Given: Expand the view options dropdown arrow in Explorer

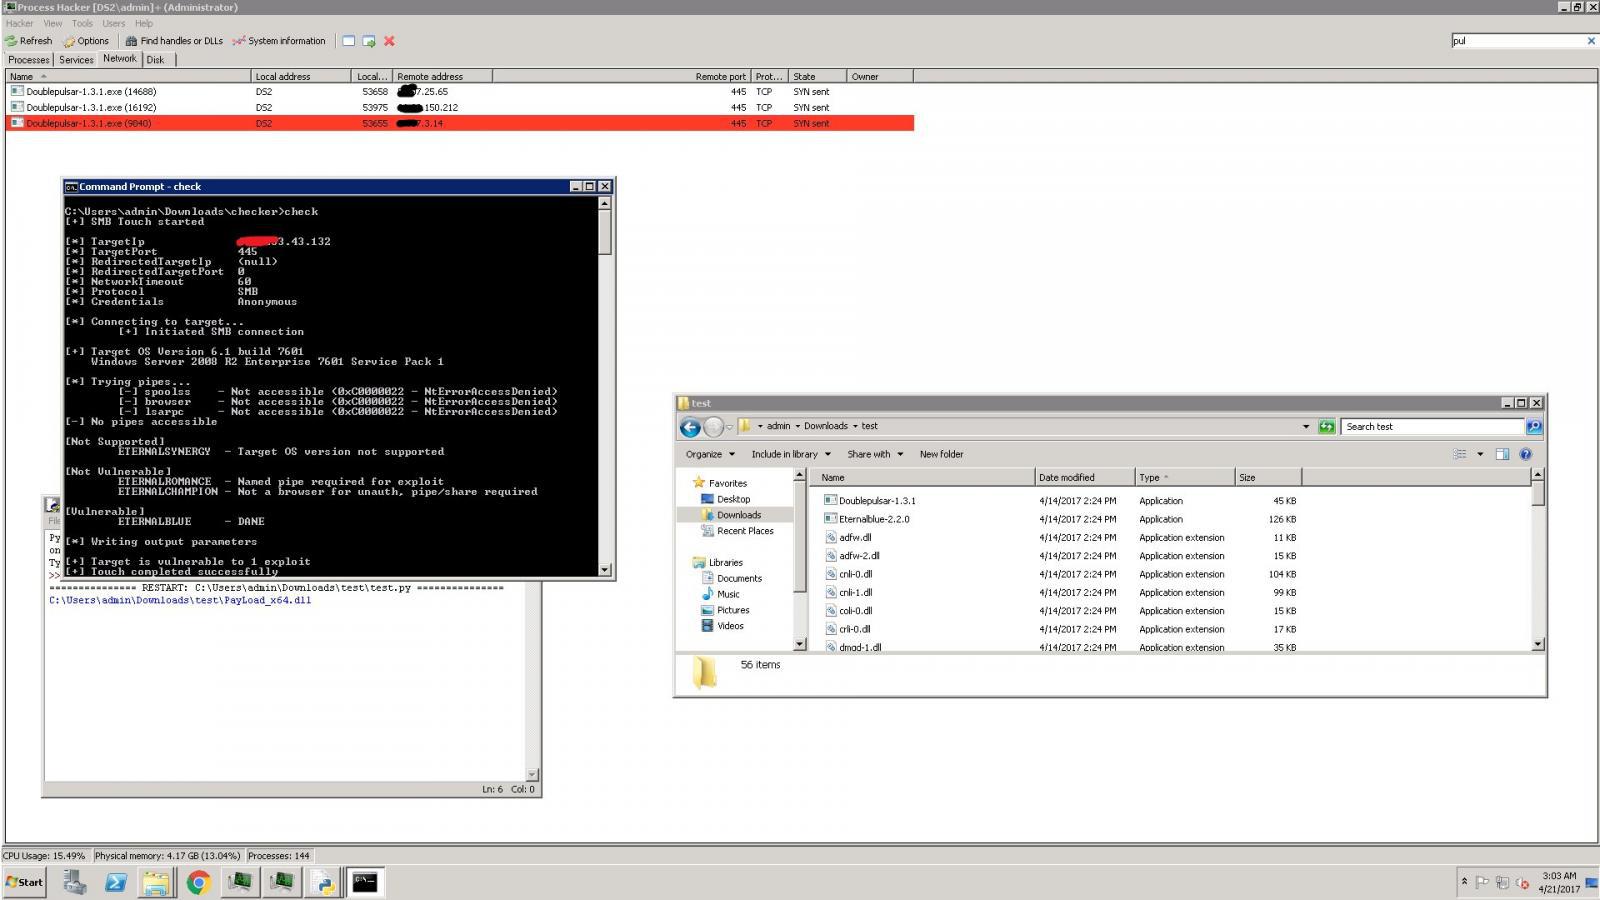Looking at the screenshot, I should click(x=1480, y=454).
